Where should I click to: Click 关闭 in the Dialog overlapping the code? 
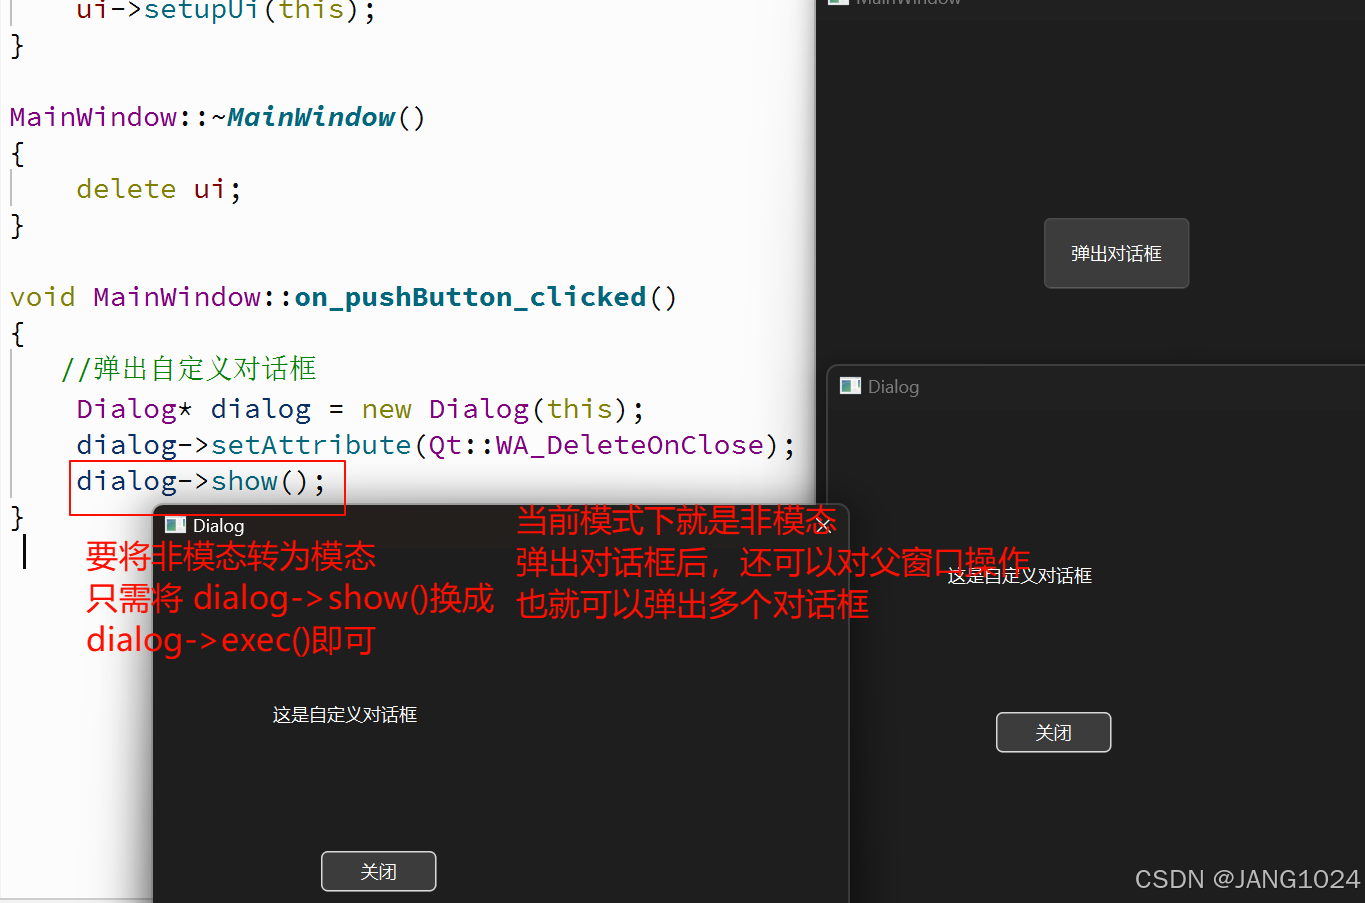click(x=378, y=871)
